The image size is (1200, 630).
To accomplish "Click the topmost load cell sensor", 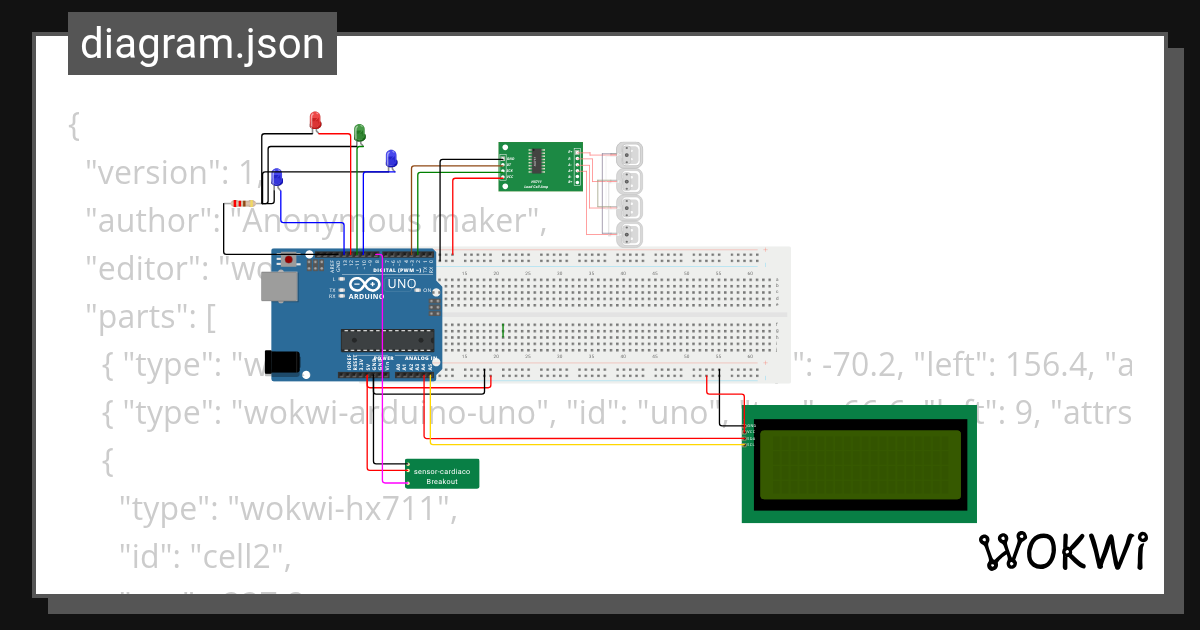I will click(630, 155).
